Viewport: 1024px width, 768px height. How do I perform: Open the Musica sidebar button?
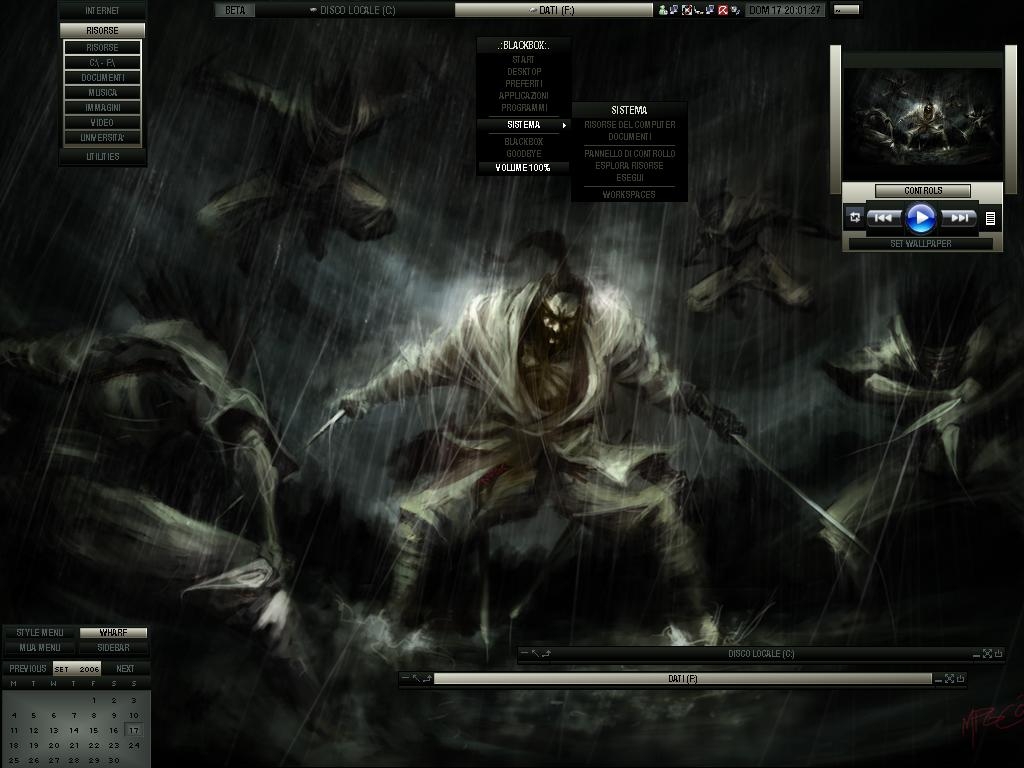[x=103, y=93]
